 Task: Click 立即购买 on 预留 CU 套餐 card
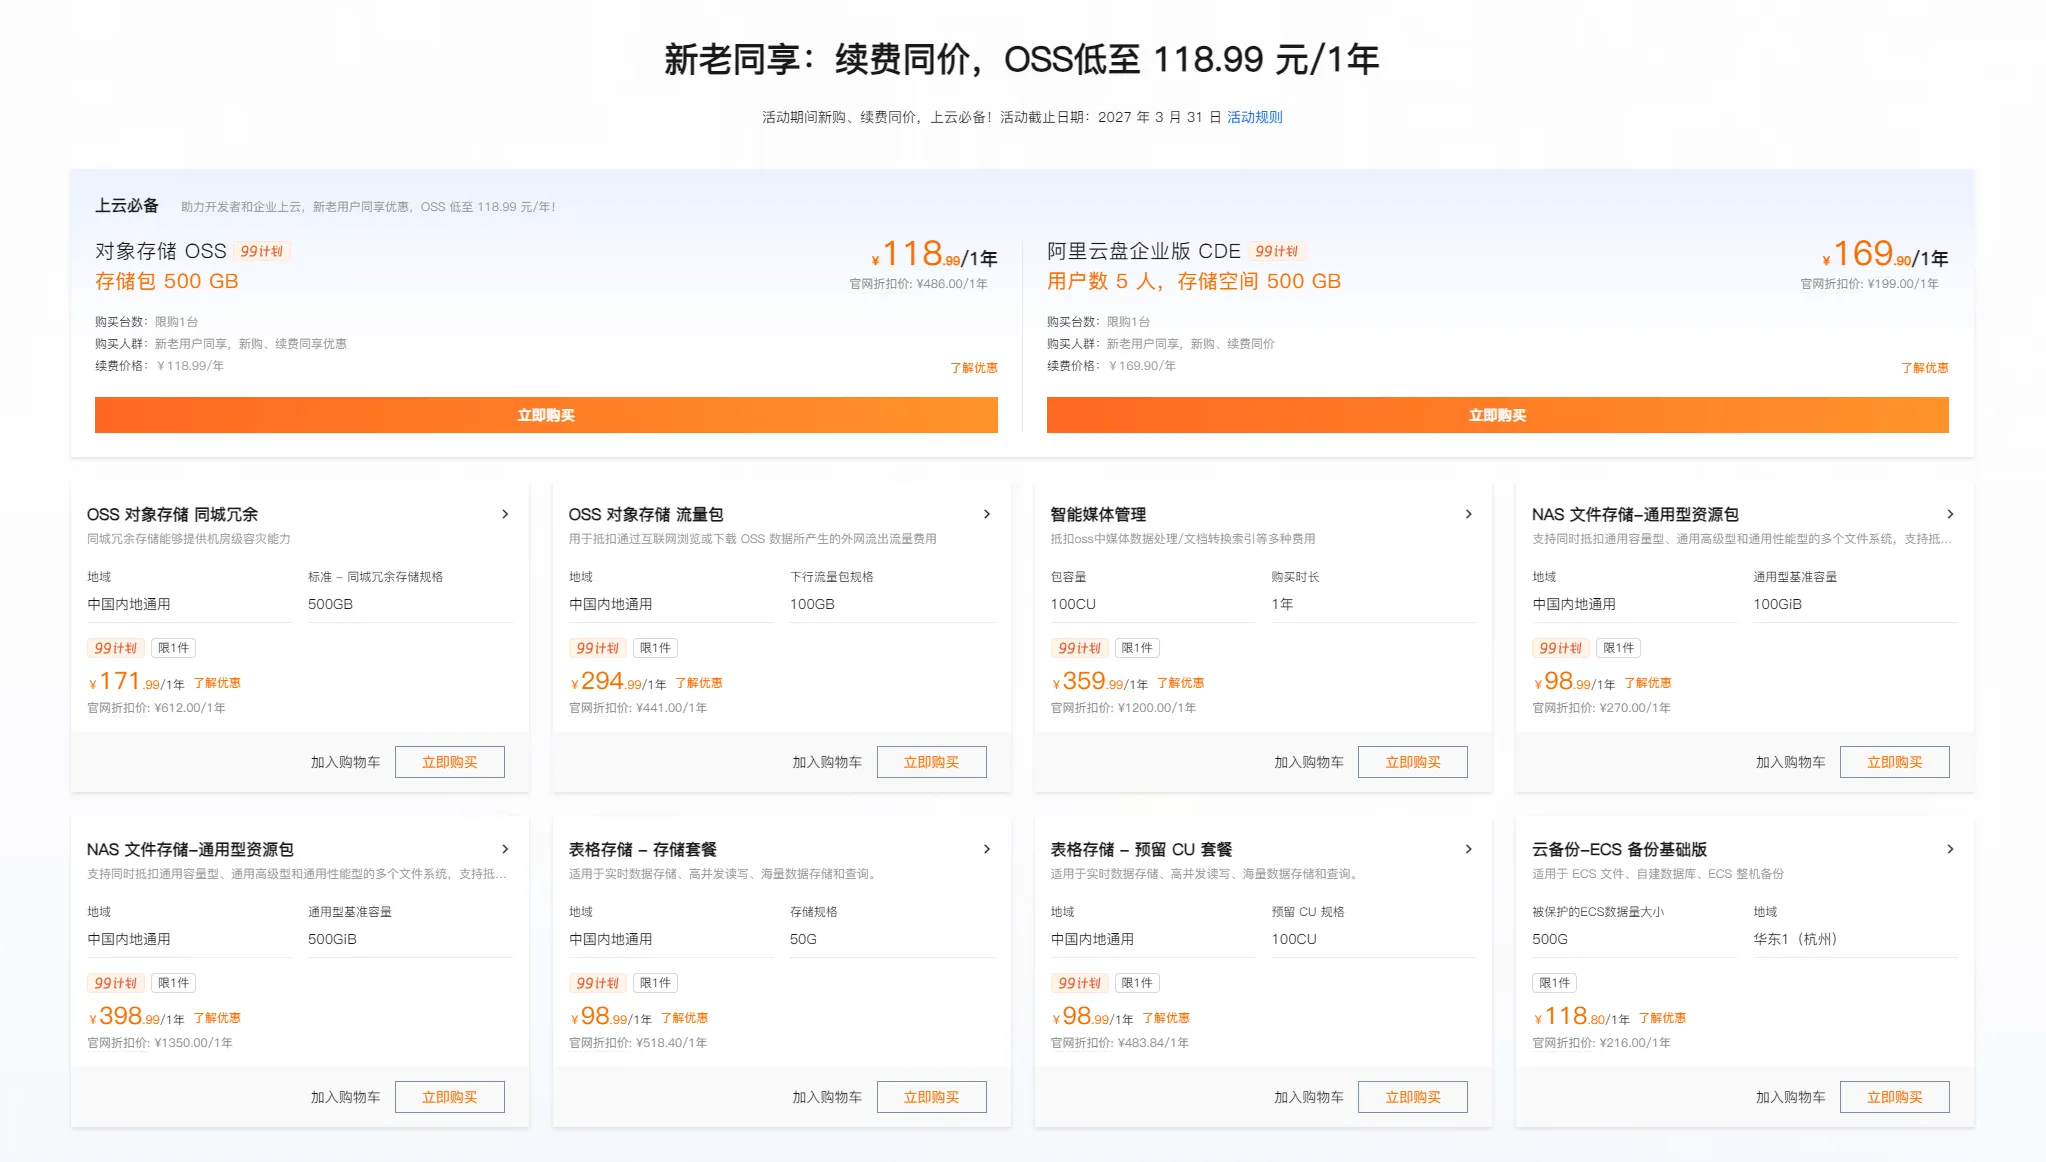pyautogui.click(x=1413, y=1097)
